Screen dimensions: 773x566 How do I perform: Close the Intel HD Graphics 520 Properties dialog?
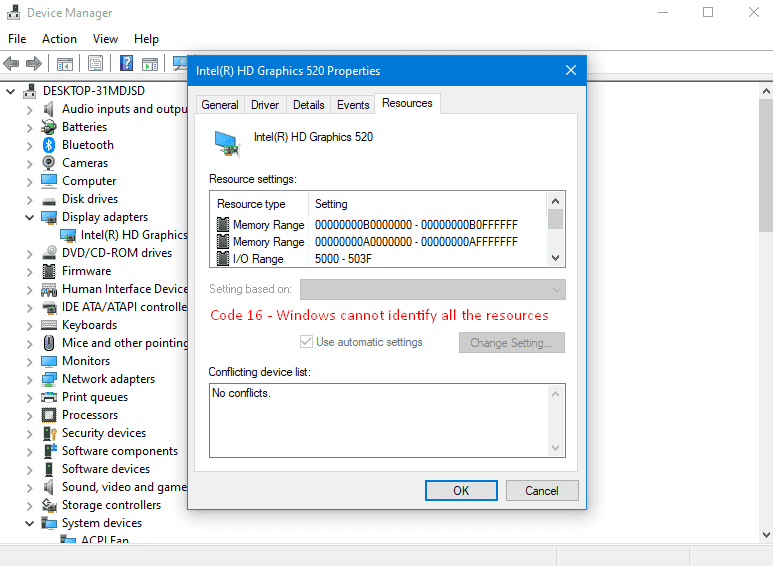pyautogui.click(x=571, y=71)
